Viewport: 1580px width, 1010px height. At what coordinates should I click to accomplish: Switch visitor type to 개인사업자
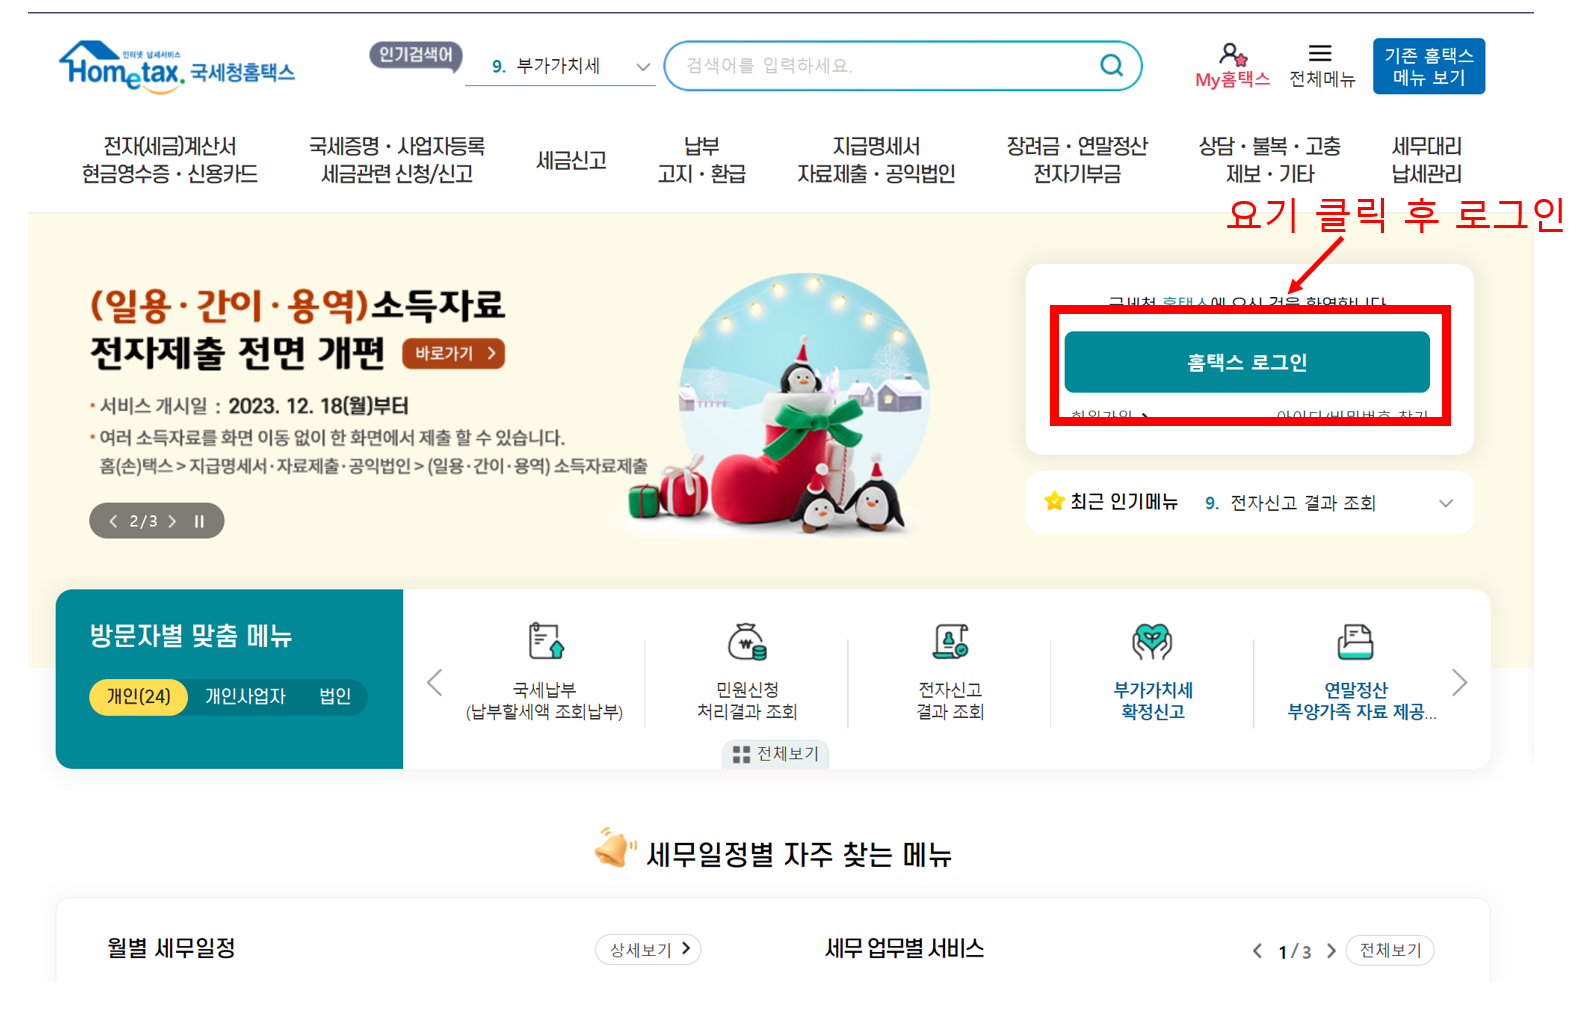click(x=245, y=696)
